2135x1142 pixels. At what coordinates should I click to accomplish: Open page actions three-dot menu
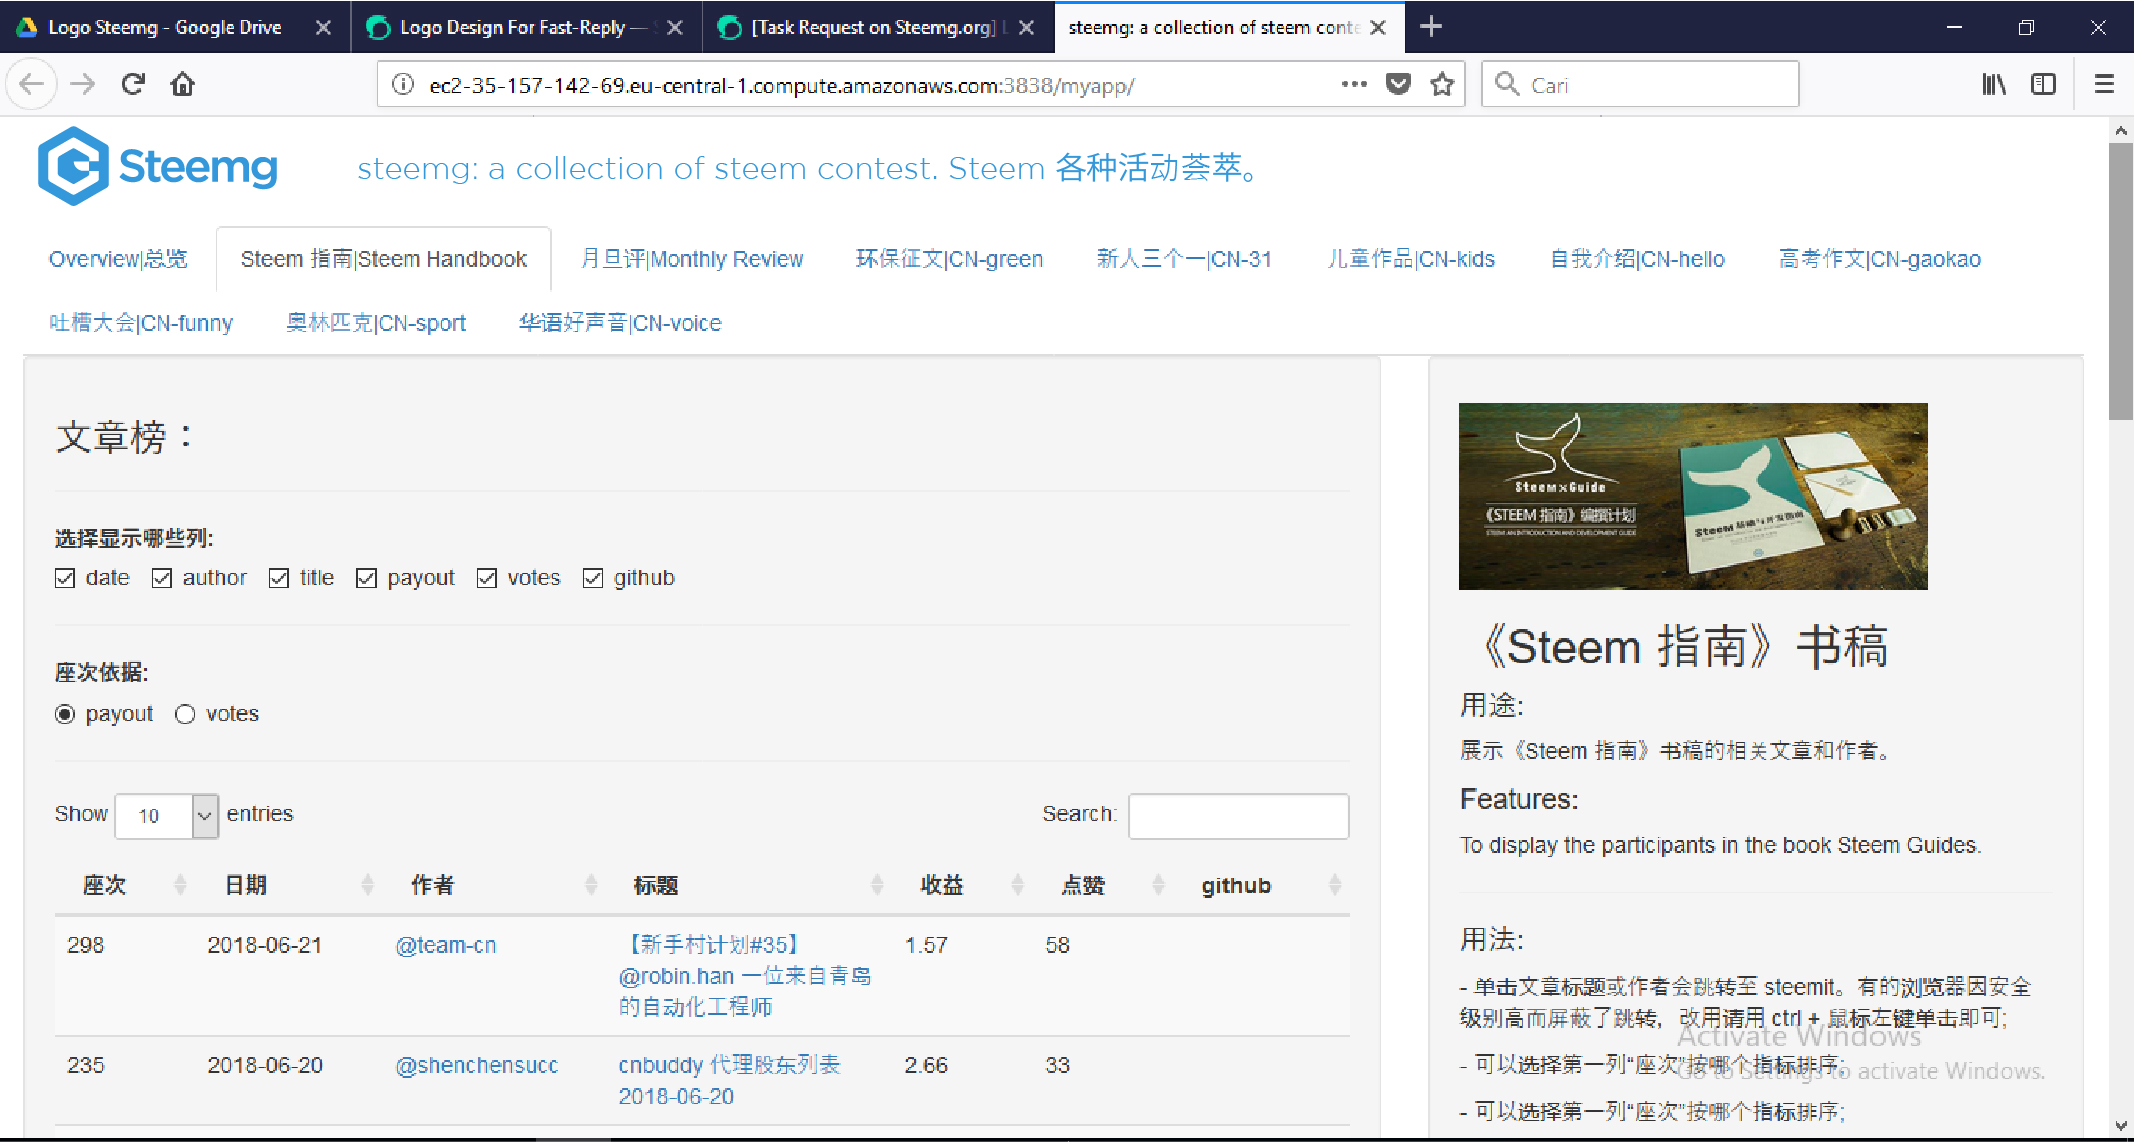click(x=1354, y=85)
